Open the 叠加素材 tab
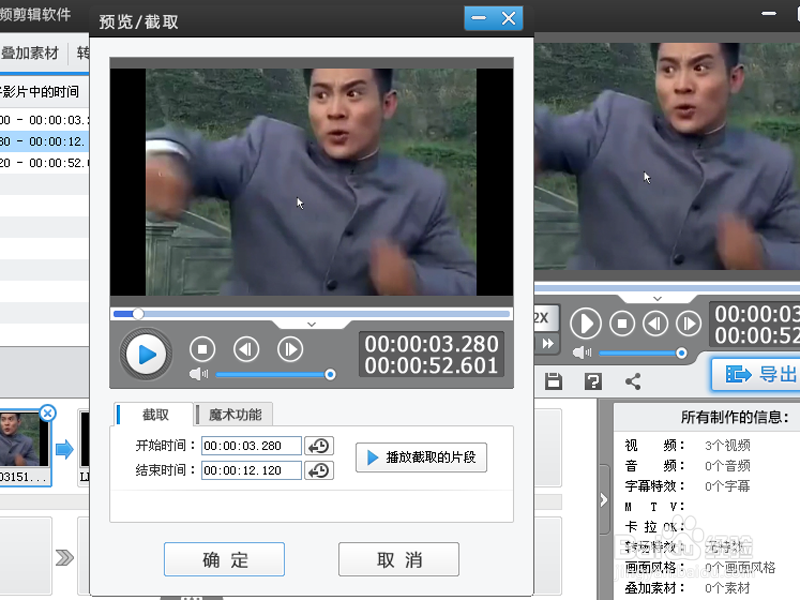The height and width of the screenshot is (600, 800). (30, 53)
